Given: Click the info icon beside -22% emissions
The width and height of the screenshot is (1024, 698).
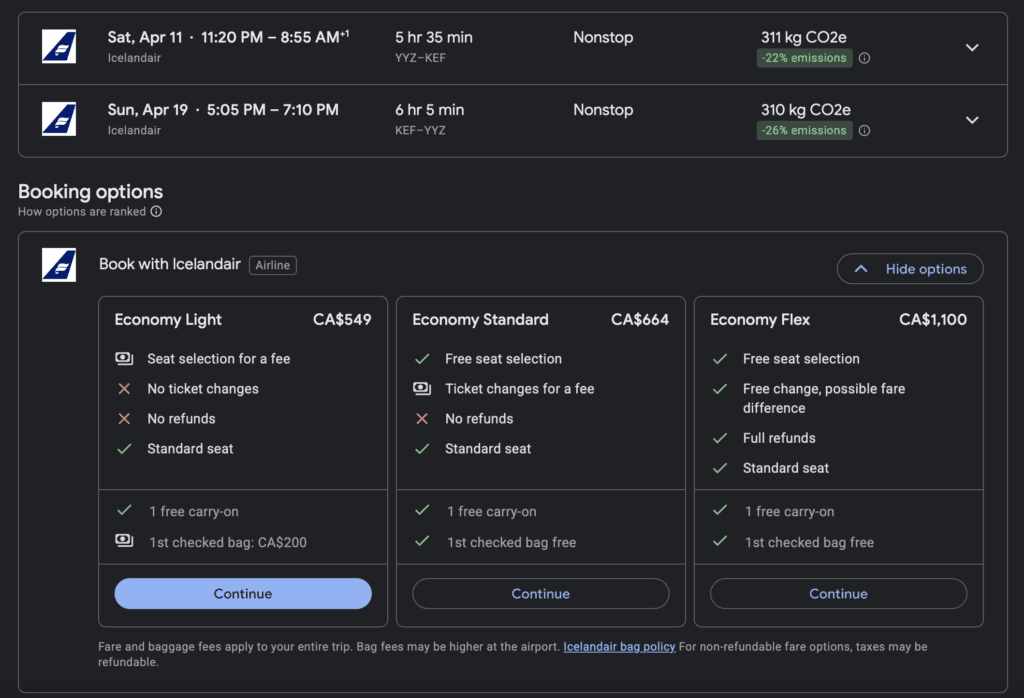Looking at the screenshot, I should click(865, 58).
